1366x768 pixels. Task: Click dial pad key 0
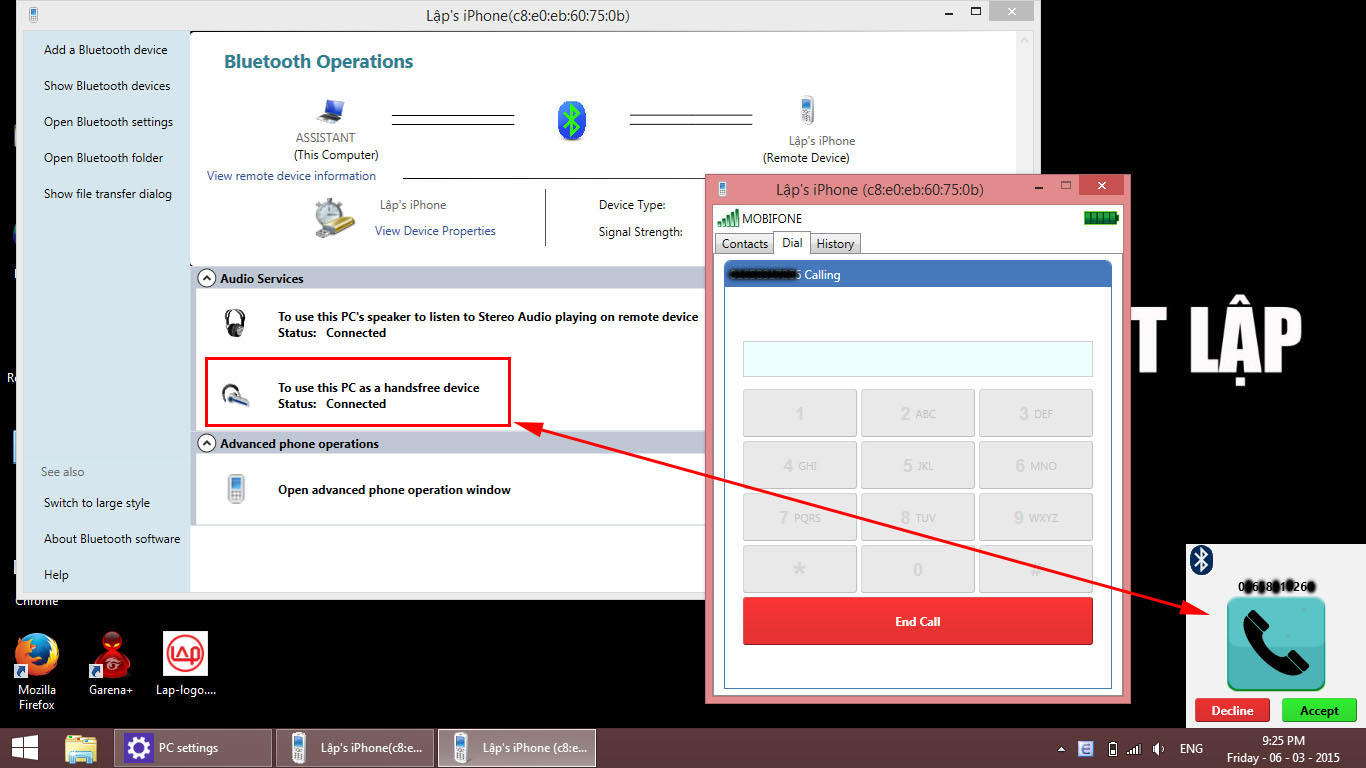[x=917, y=569]
